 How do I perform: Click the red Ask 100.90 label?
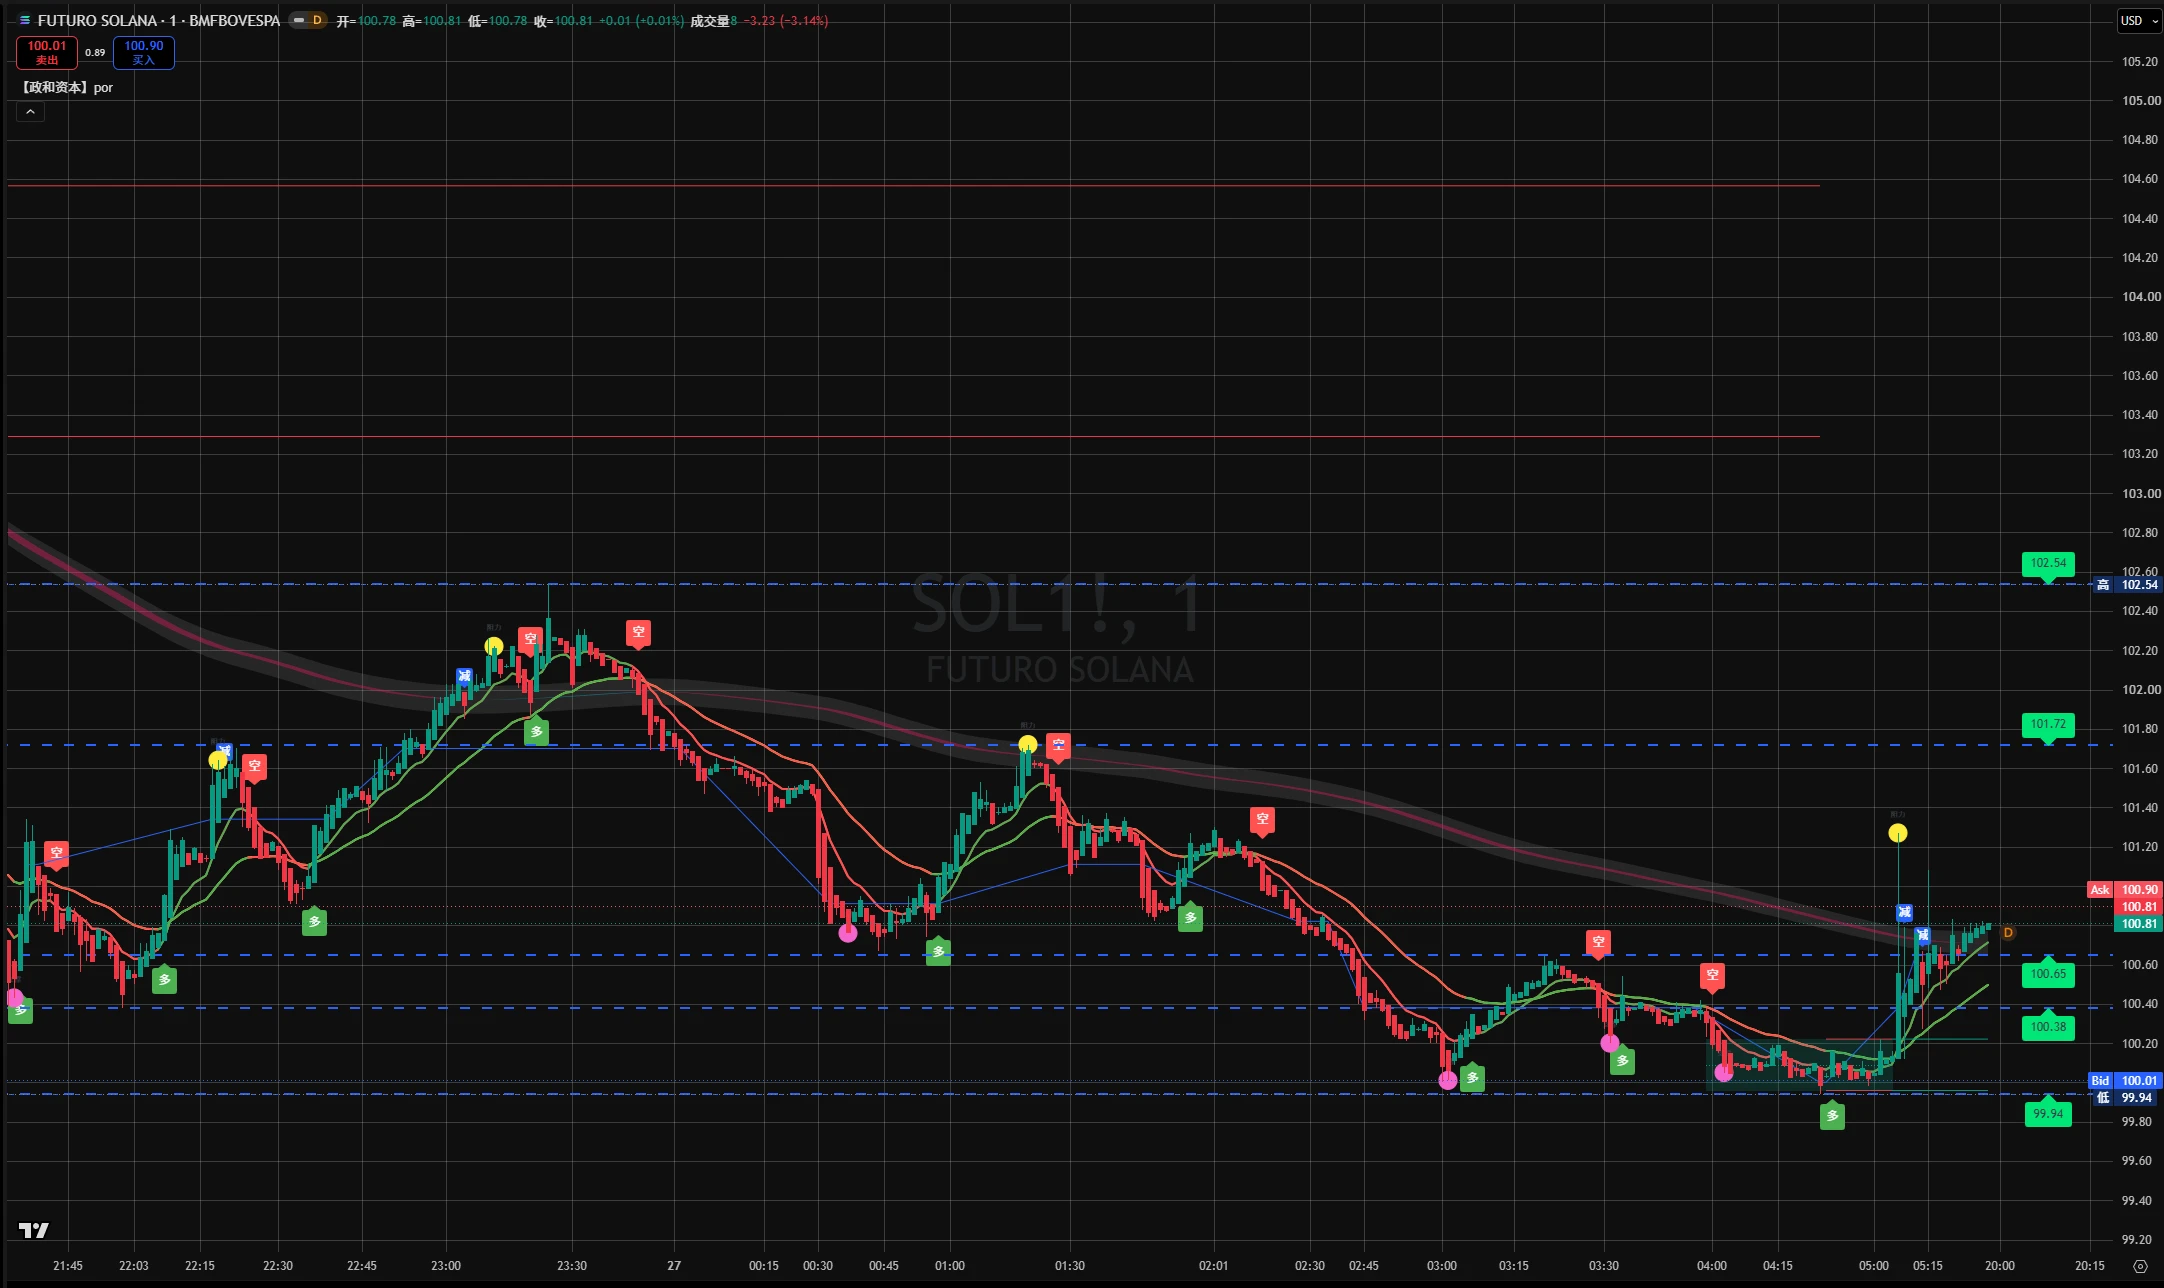(x=2124, y=890)
